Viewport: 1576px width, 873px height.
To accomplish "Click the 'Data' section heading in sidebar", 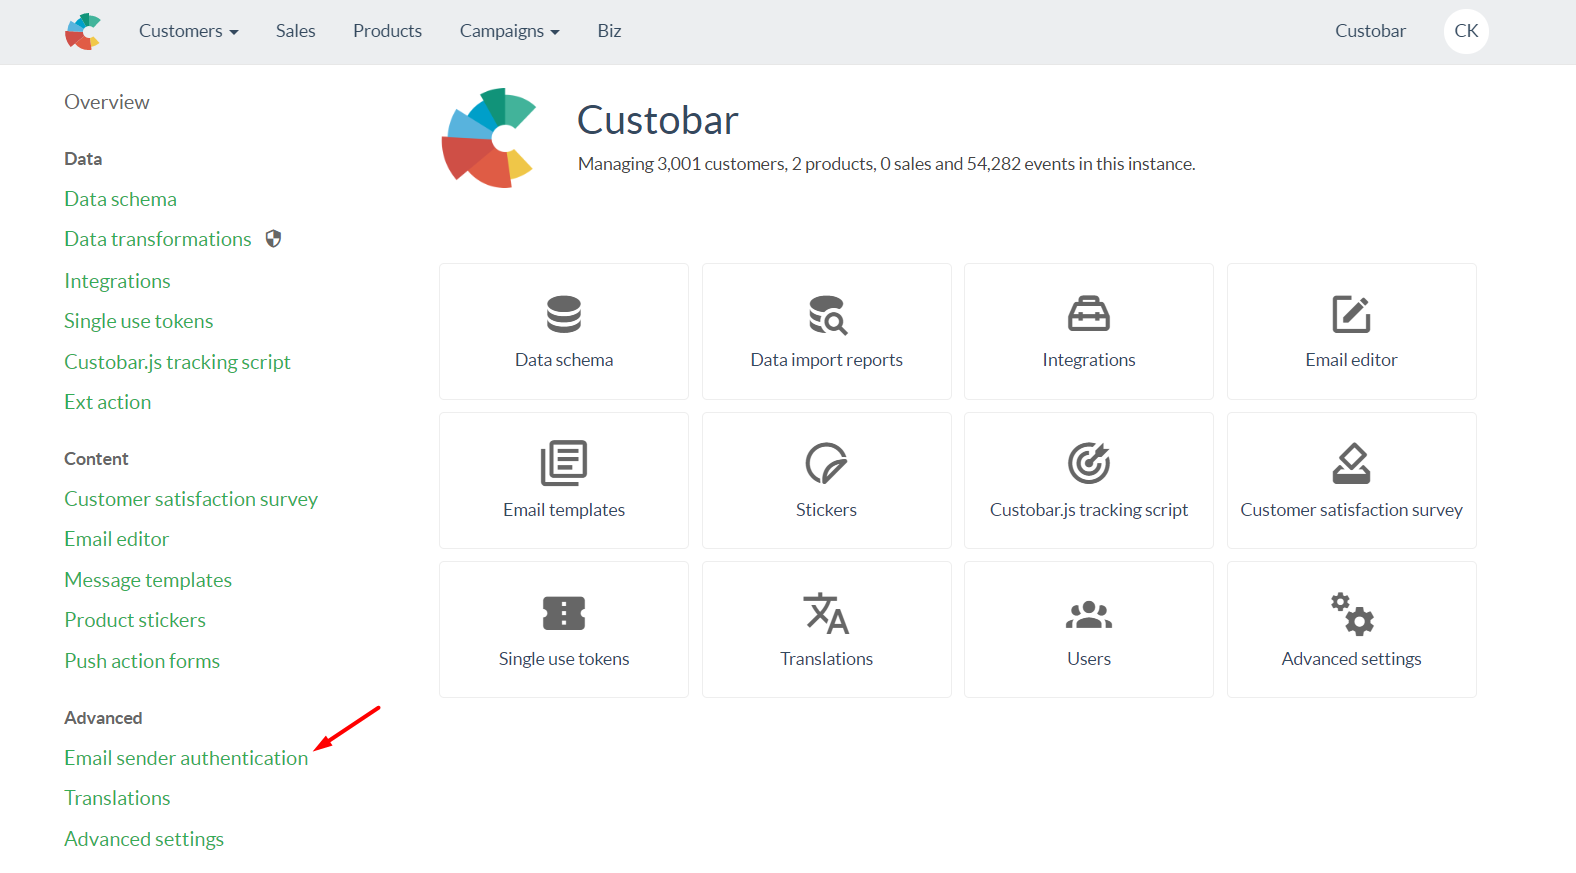I will coord(83,159).
